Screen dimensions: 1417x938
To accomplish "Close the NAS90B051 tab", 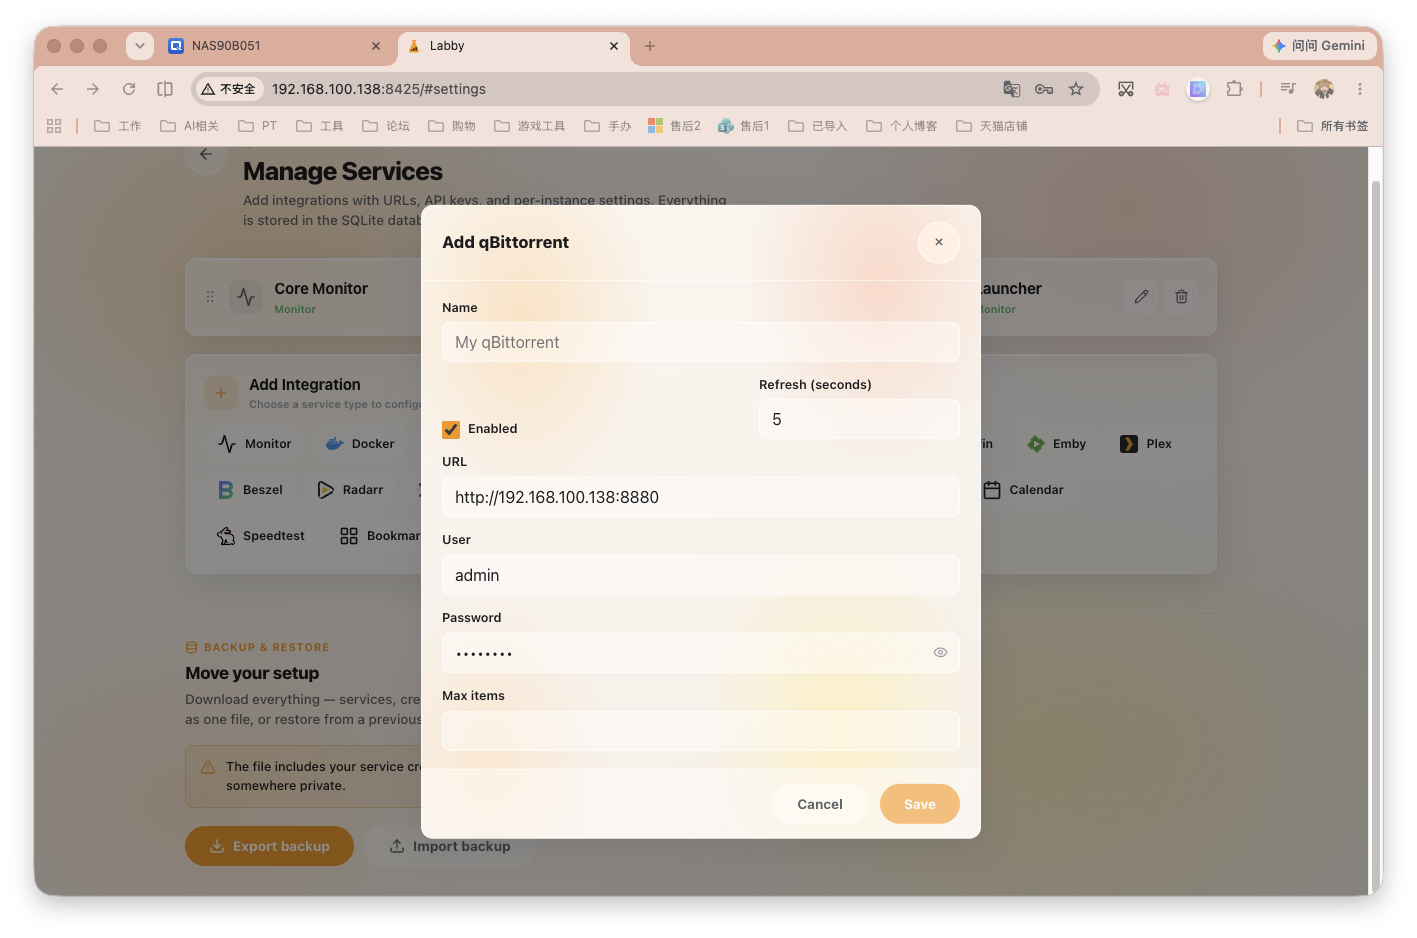I will point(376,46).
